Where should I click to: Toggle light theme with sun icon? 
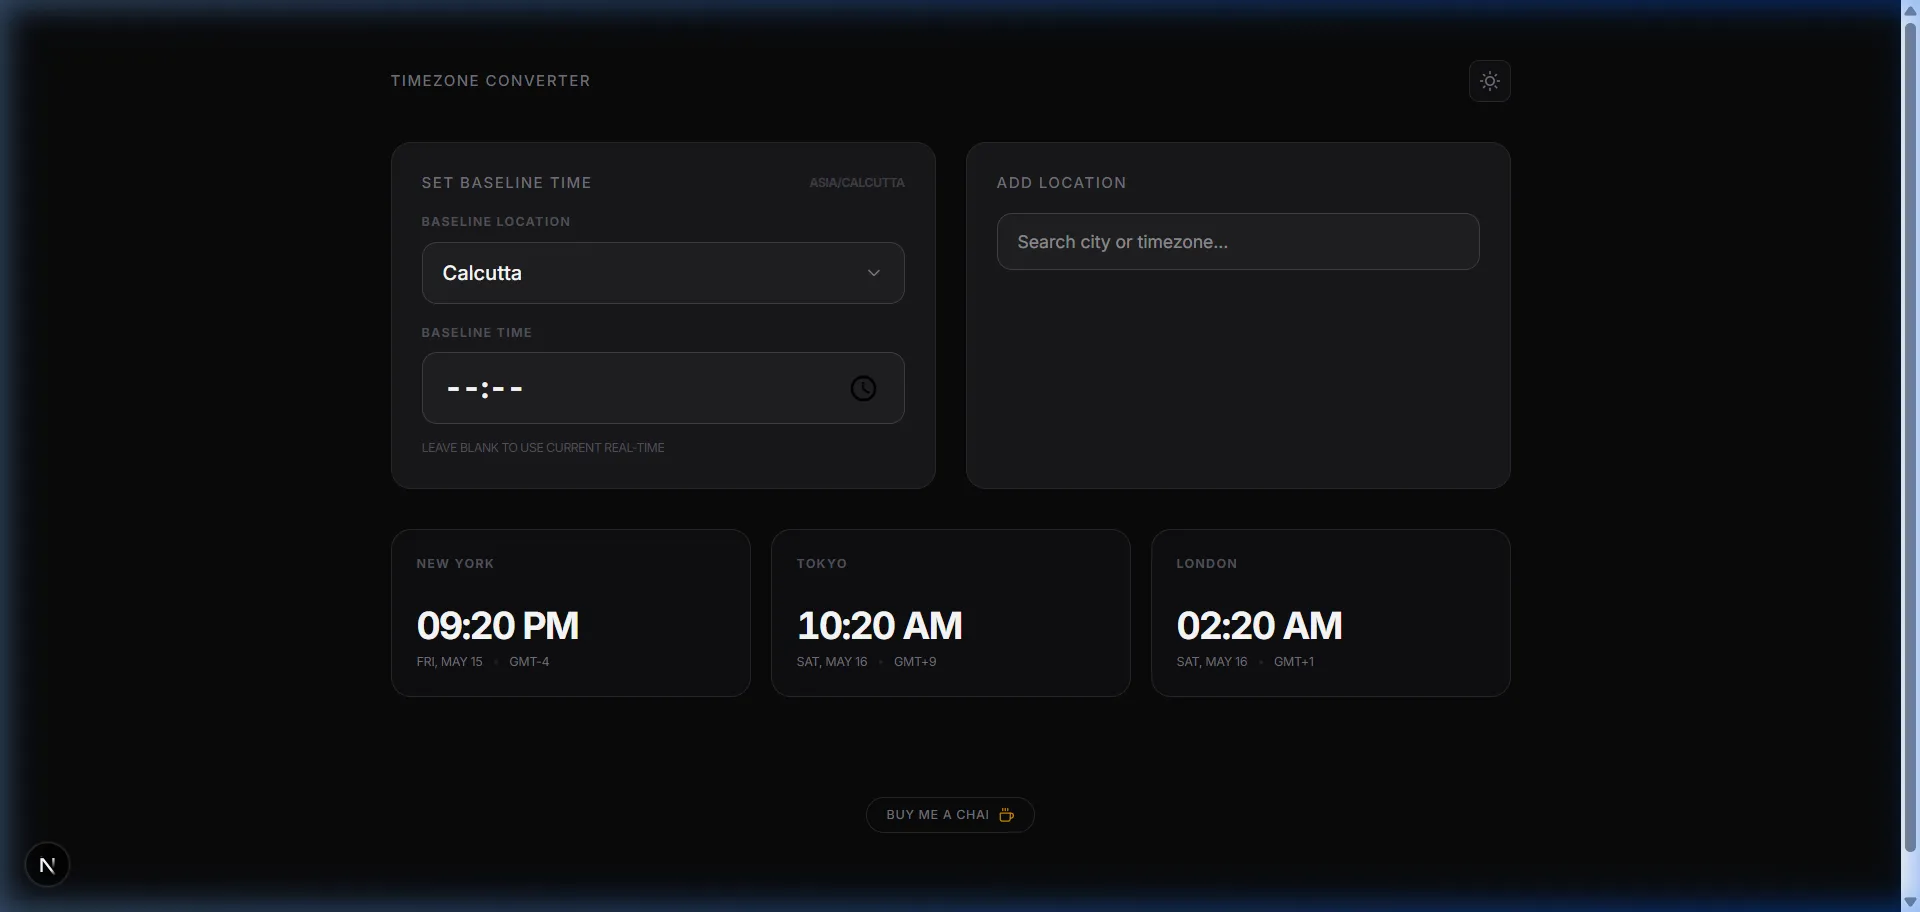(x=1489, y=81)
